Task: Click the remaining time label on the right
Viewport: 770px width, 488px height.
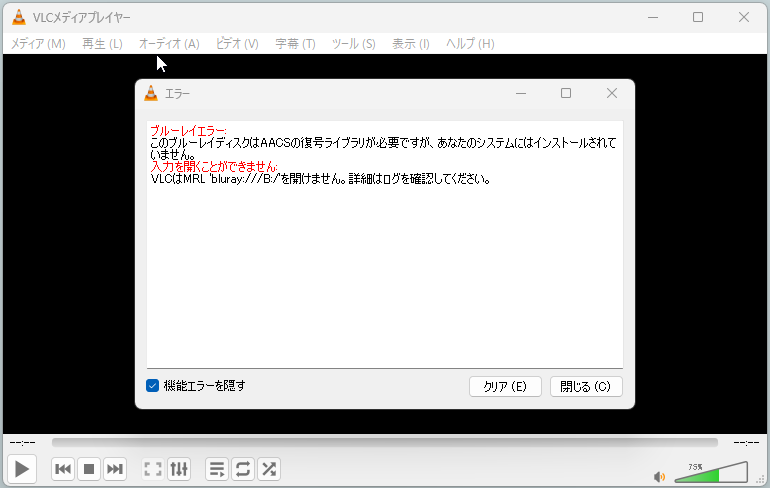Action: tap(746, 443)
